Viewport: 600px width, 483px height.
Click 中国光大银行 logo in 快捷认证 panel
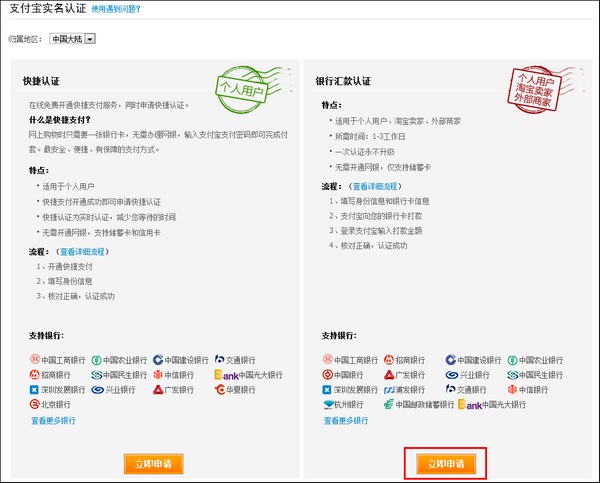248,375
